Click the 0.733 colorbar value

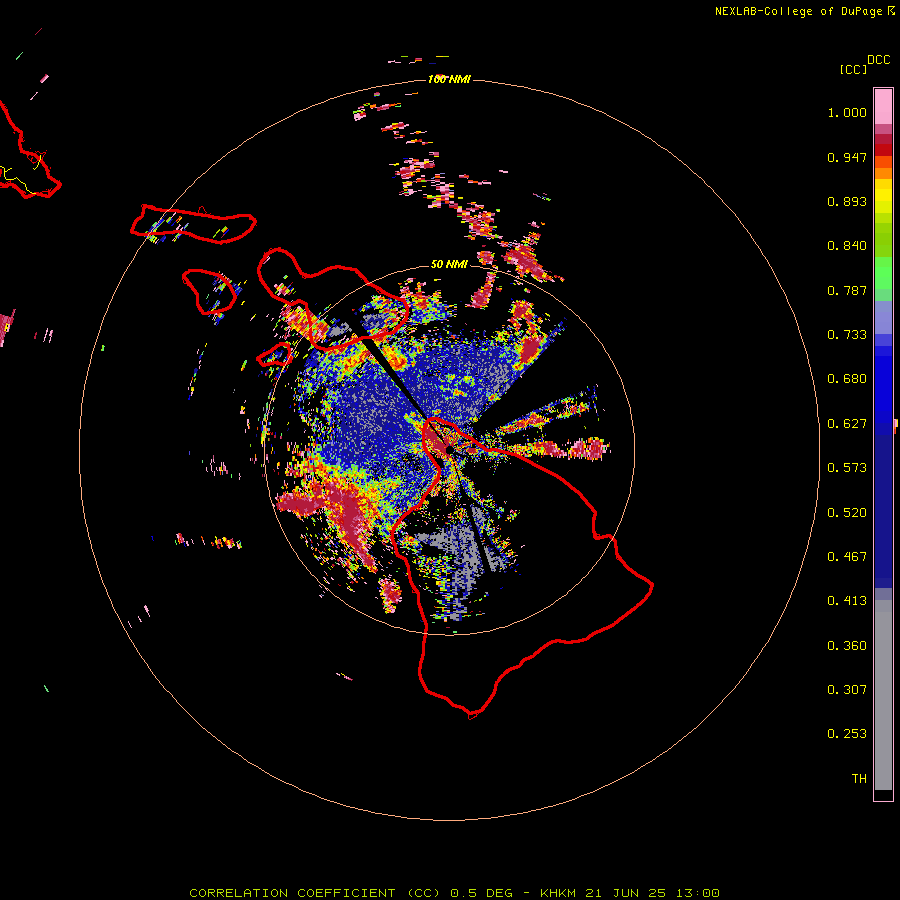tap(847, 335)
